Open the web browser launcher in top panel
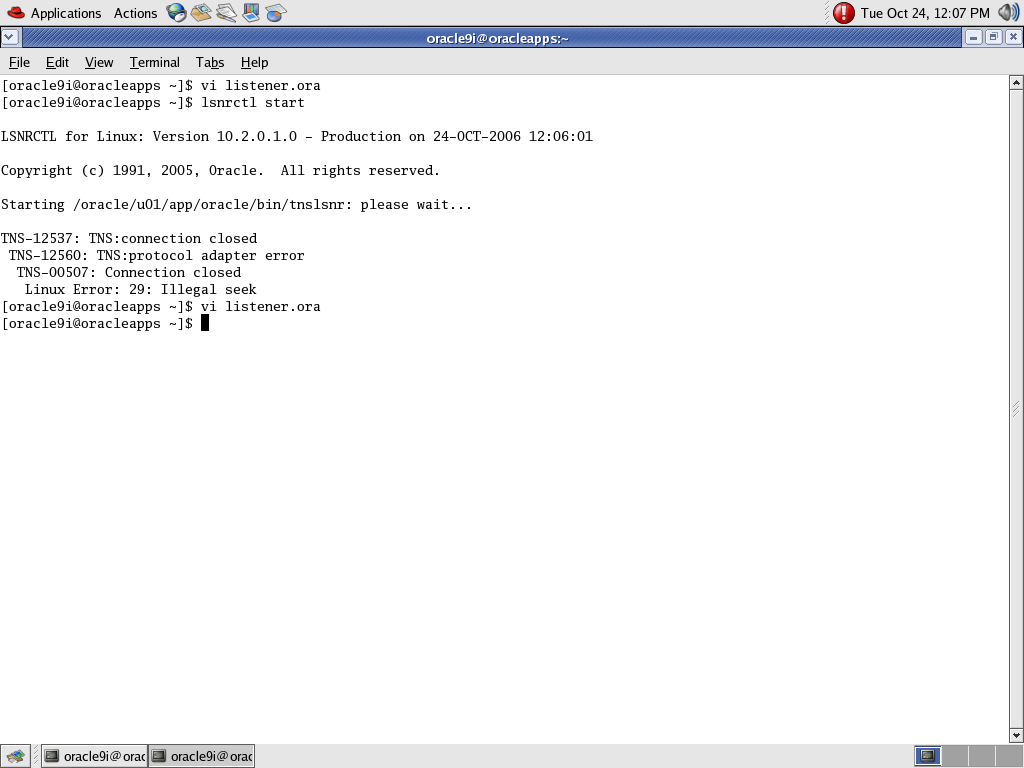Screen dimensions: 1024x768 coord(177,13)
